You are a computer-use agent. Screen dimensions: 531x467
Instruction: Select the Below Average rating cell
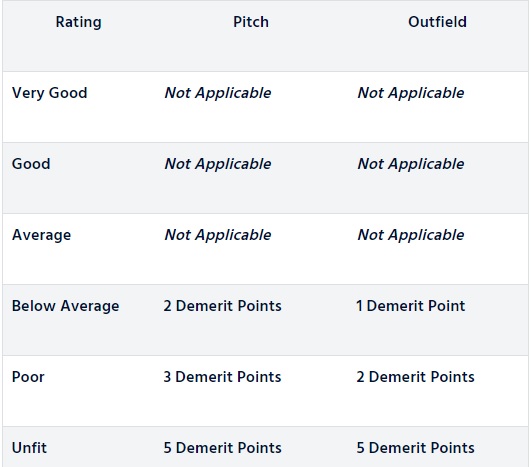tap(66, 306)
